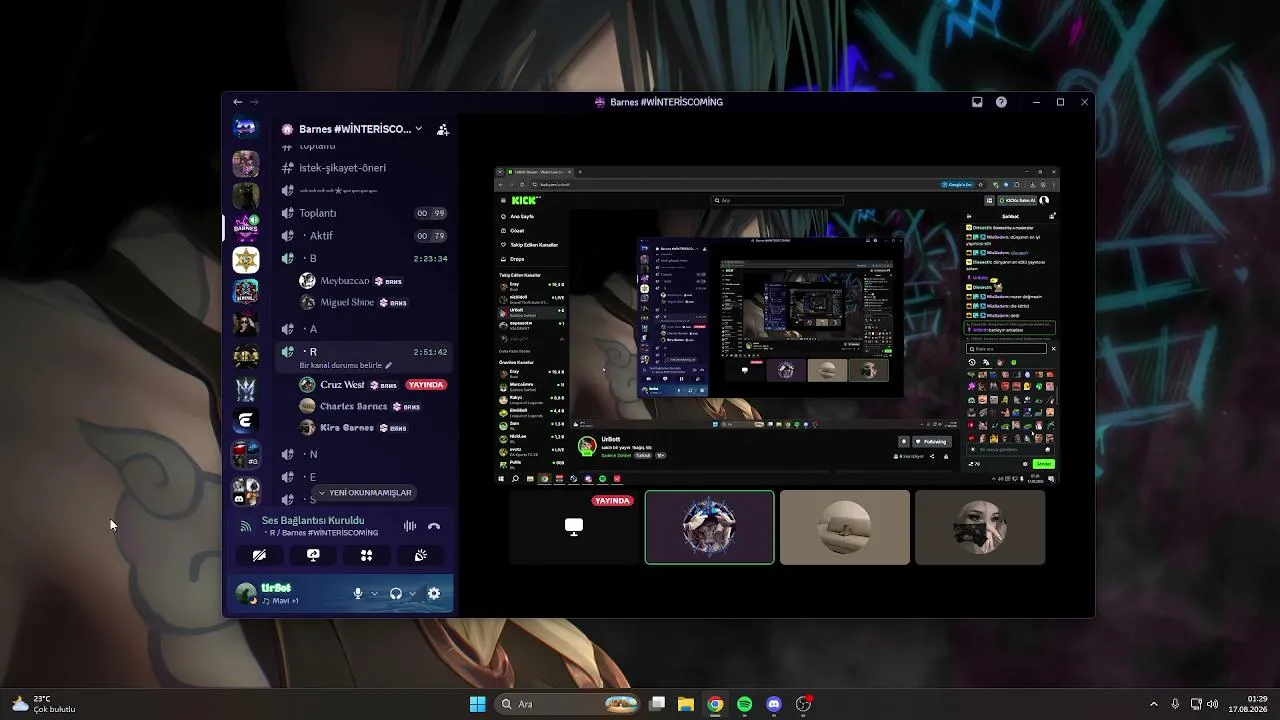This screenshot has width=1280, height=720.
Task: Set channel status via Bir kanal durumu belirle
Action: pos(346,365)
